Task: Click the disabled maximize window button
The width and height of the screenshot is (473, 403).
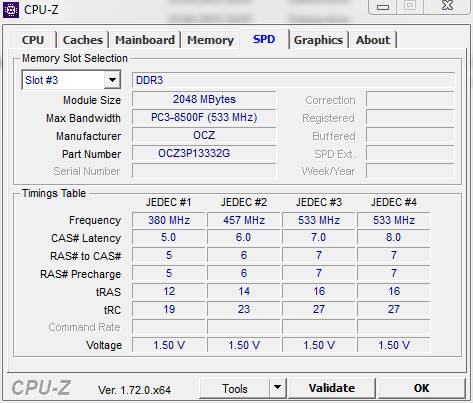Action: pos(410,6)
